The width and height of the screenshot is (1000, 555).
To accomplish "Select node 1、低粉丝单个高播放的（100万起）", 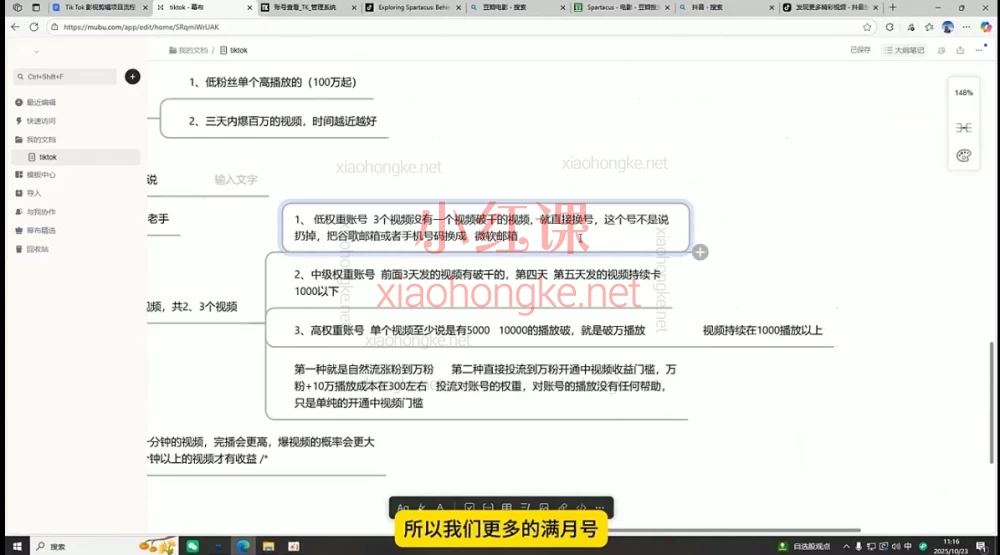I will [273, 82].
